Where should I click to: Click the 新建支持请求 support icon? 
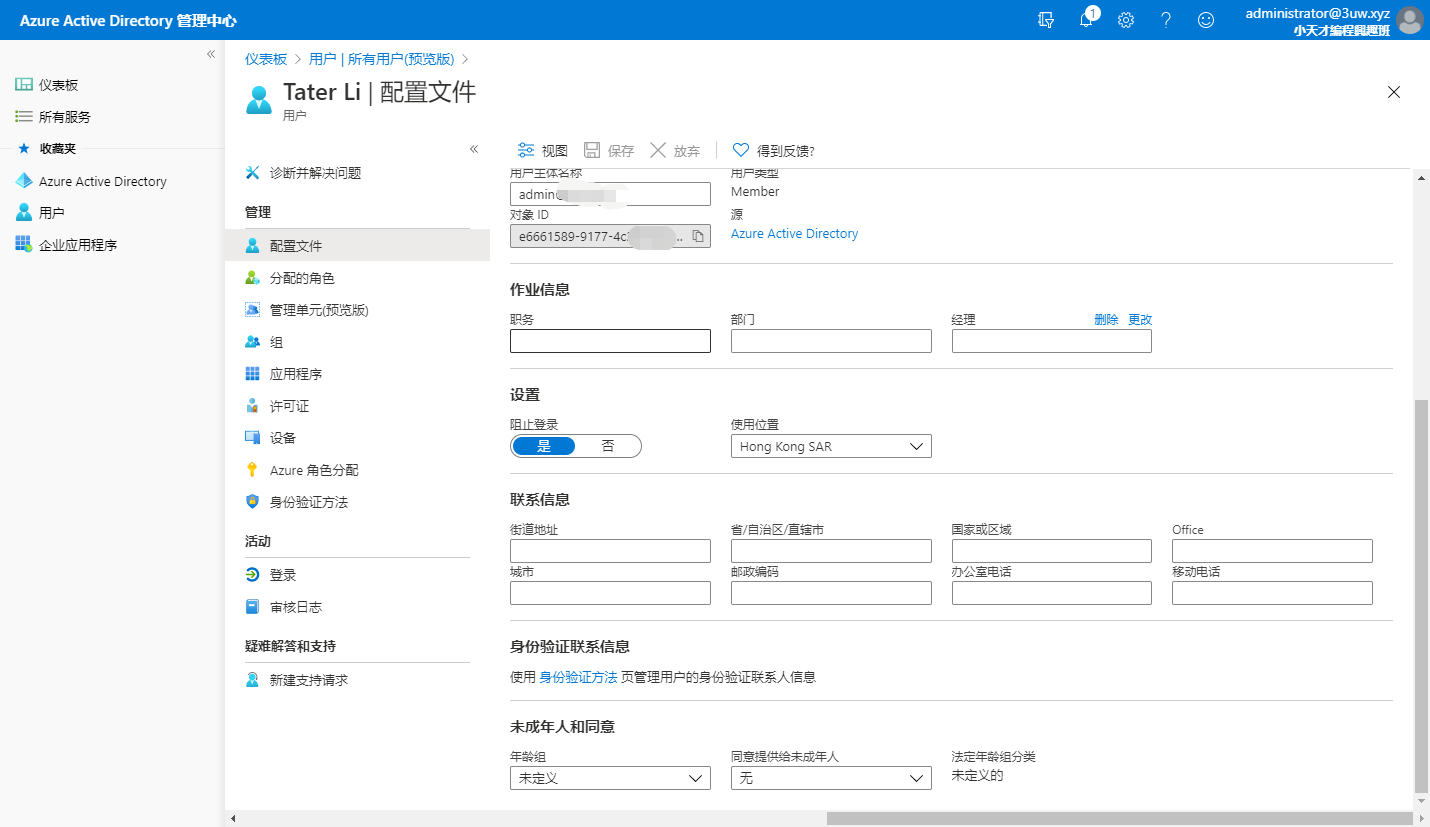253,680
